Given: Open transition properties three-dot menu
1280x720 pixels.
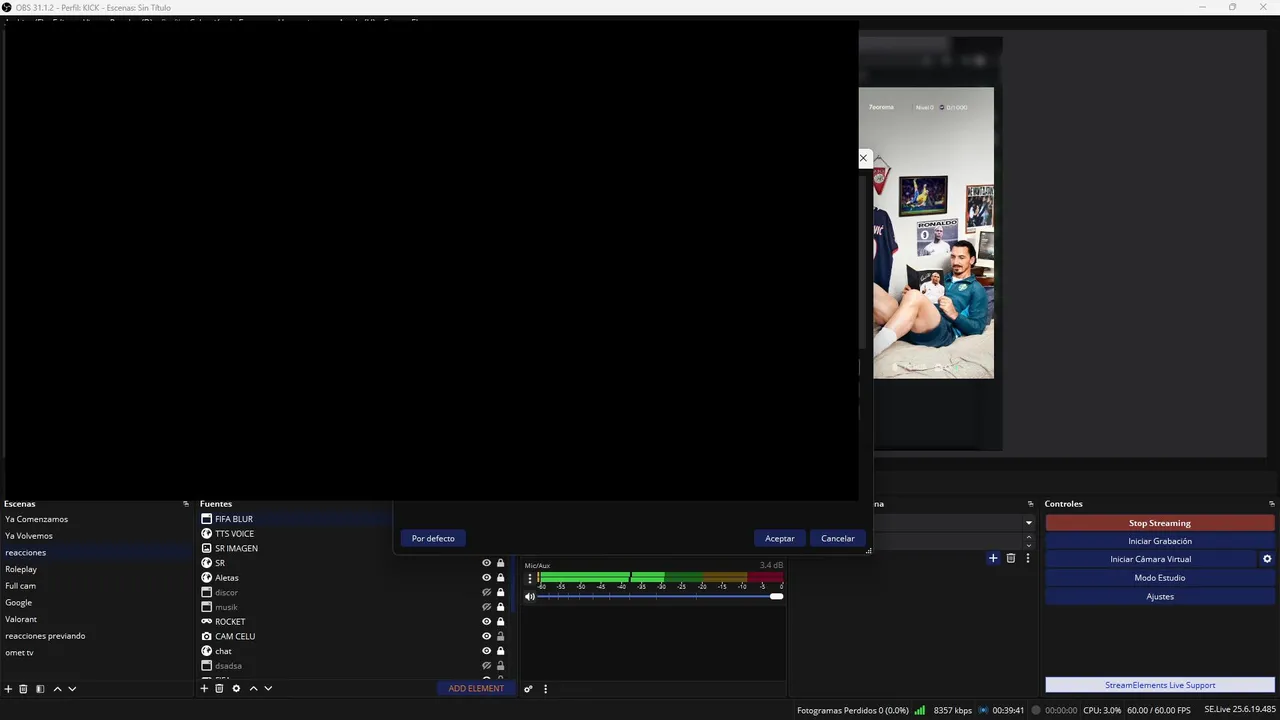Looking at the screenshot, I should 1027,558.
